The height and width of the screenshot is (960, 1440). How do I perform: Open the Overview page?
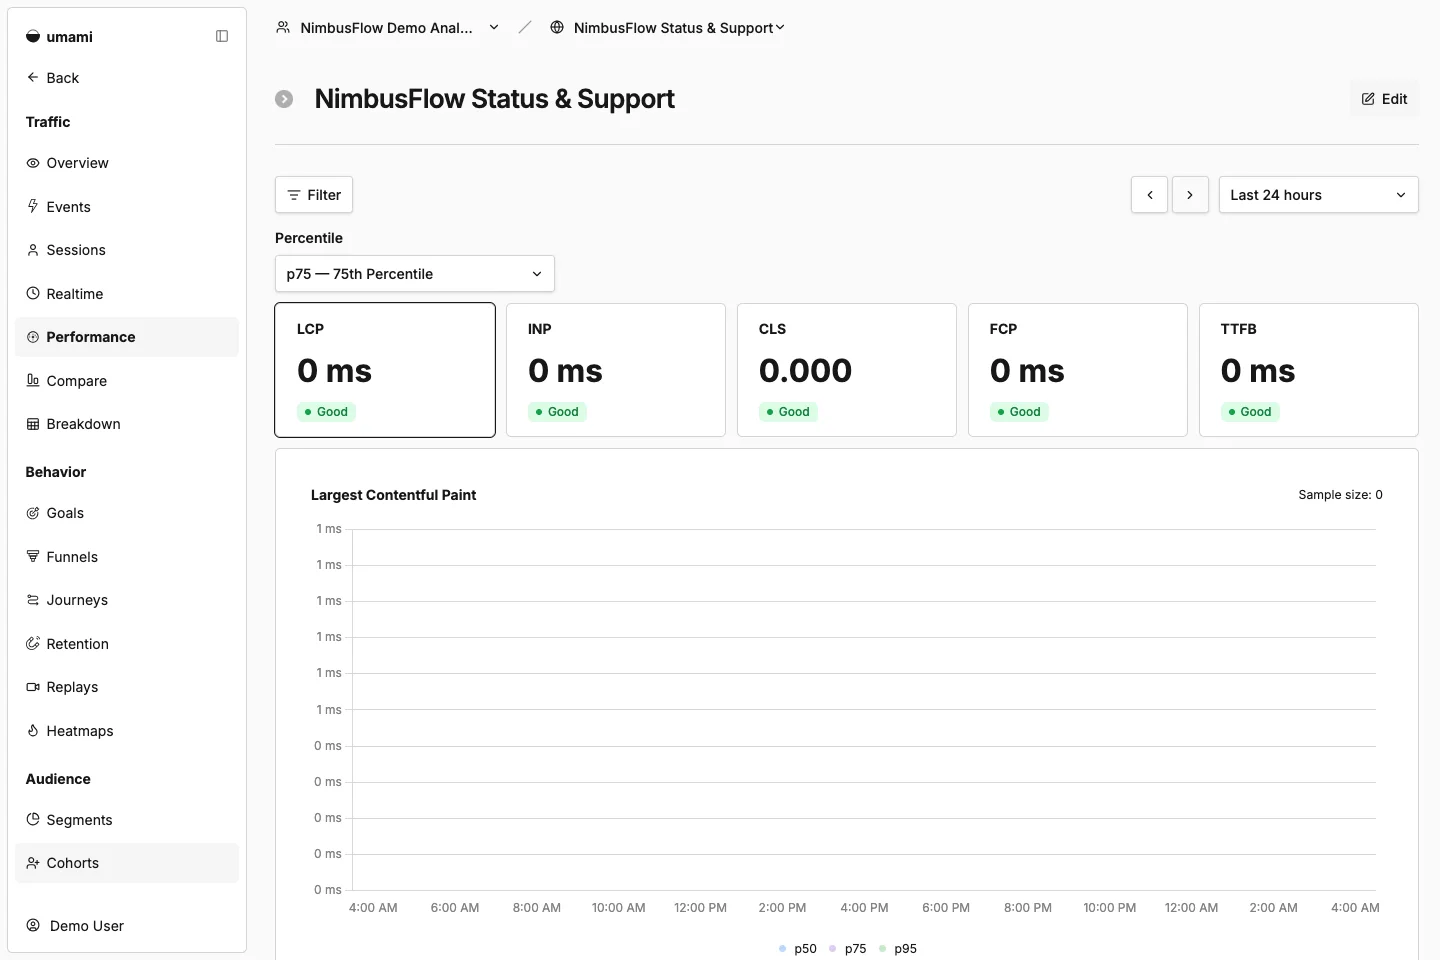point(127,163)
